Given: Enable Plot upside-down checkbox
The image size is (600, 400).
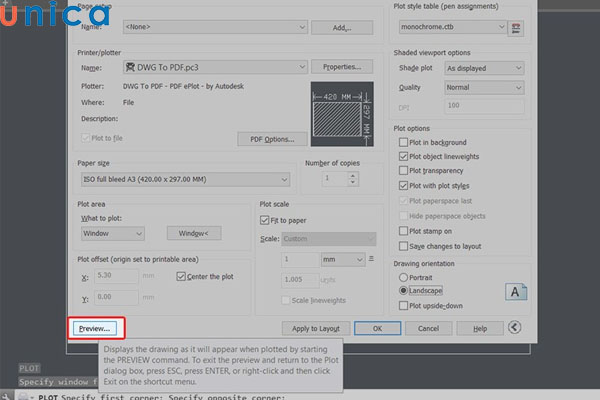Looking at the screenshot, I should tap(403, 305).
